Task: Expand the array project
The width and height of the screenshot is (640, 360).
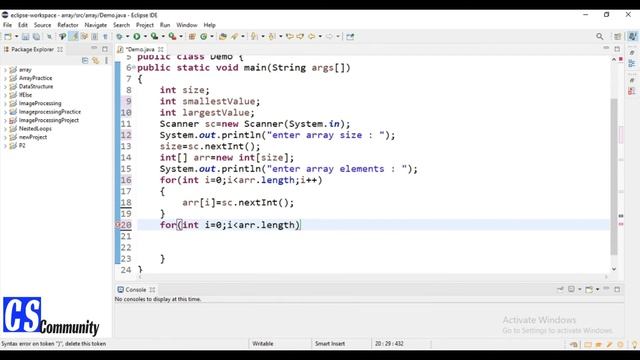Action: tap(5, 70)
